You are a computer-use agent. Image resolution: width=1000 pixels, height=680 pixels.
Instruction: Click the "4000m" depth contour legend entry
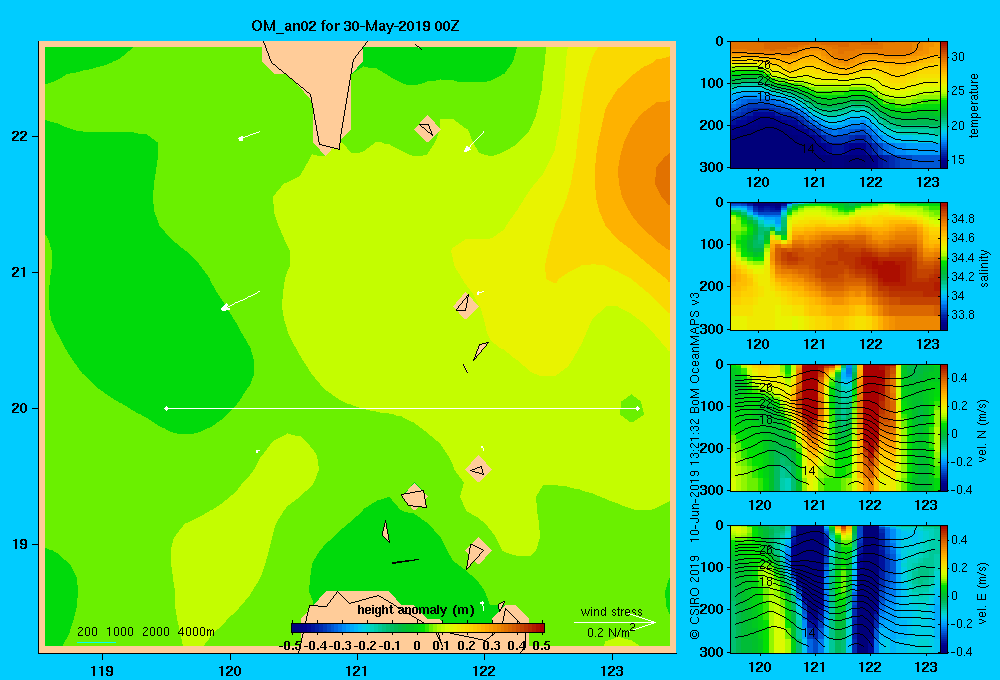click(196, 632)
